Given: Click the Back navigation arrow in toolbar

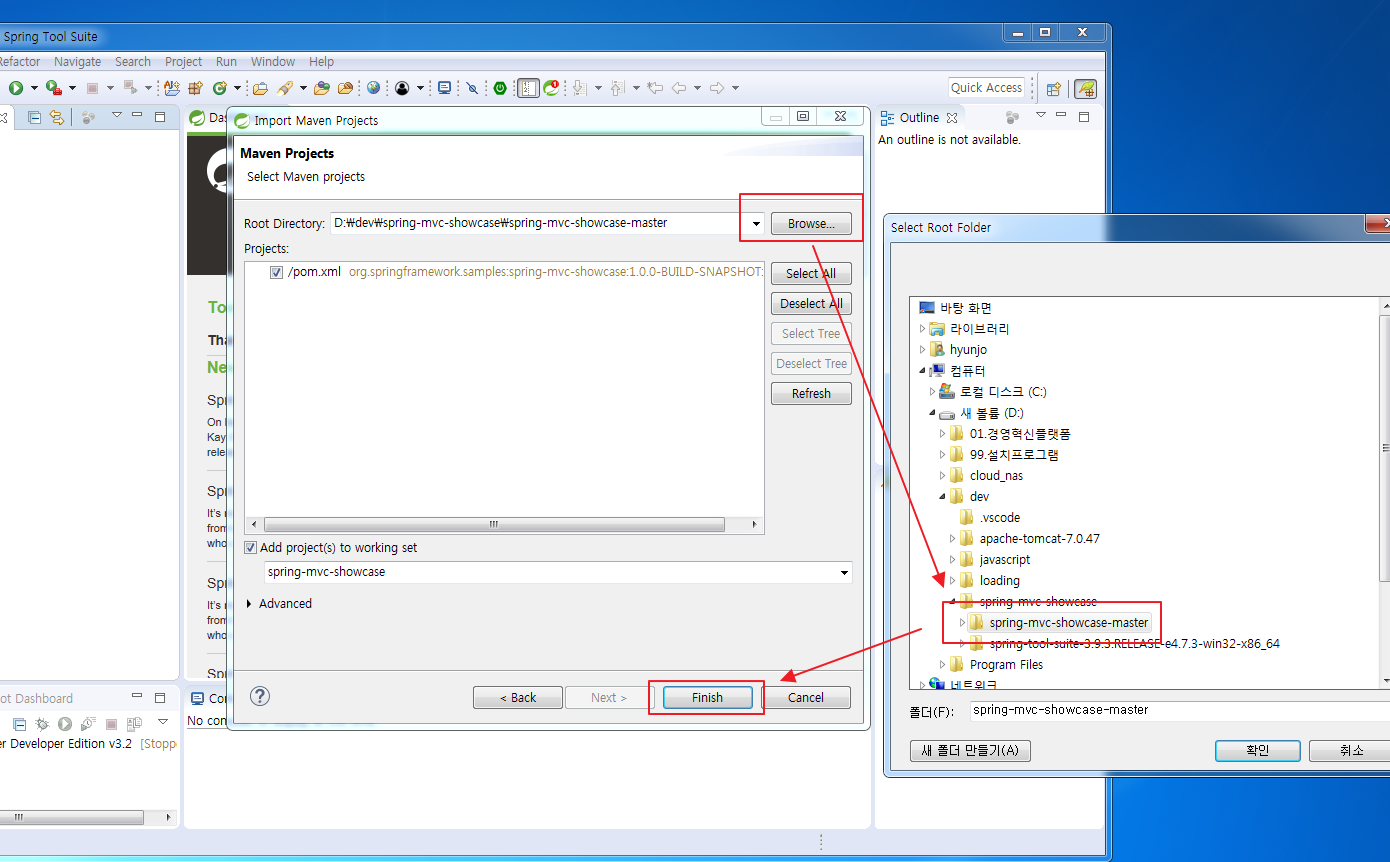Looking at the screenshot, I should 679,88.
